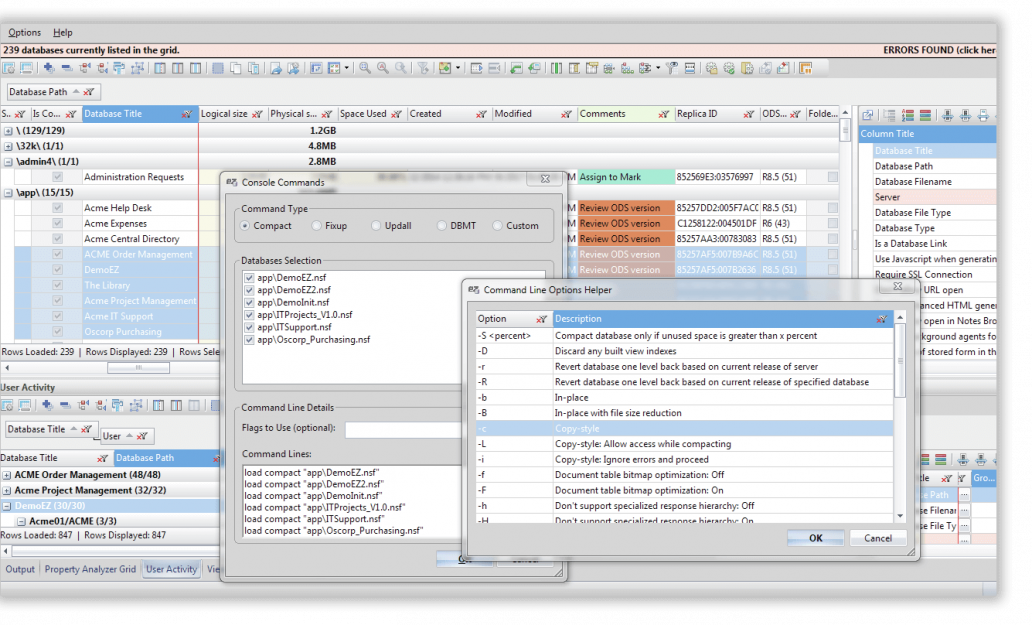Select the -c Copy-style option row
Viewport: 1032px width, 625px height.
pyautogui.click(x=684, y=429)
